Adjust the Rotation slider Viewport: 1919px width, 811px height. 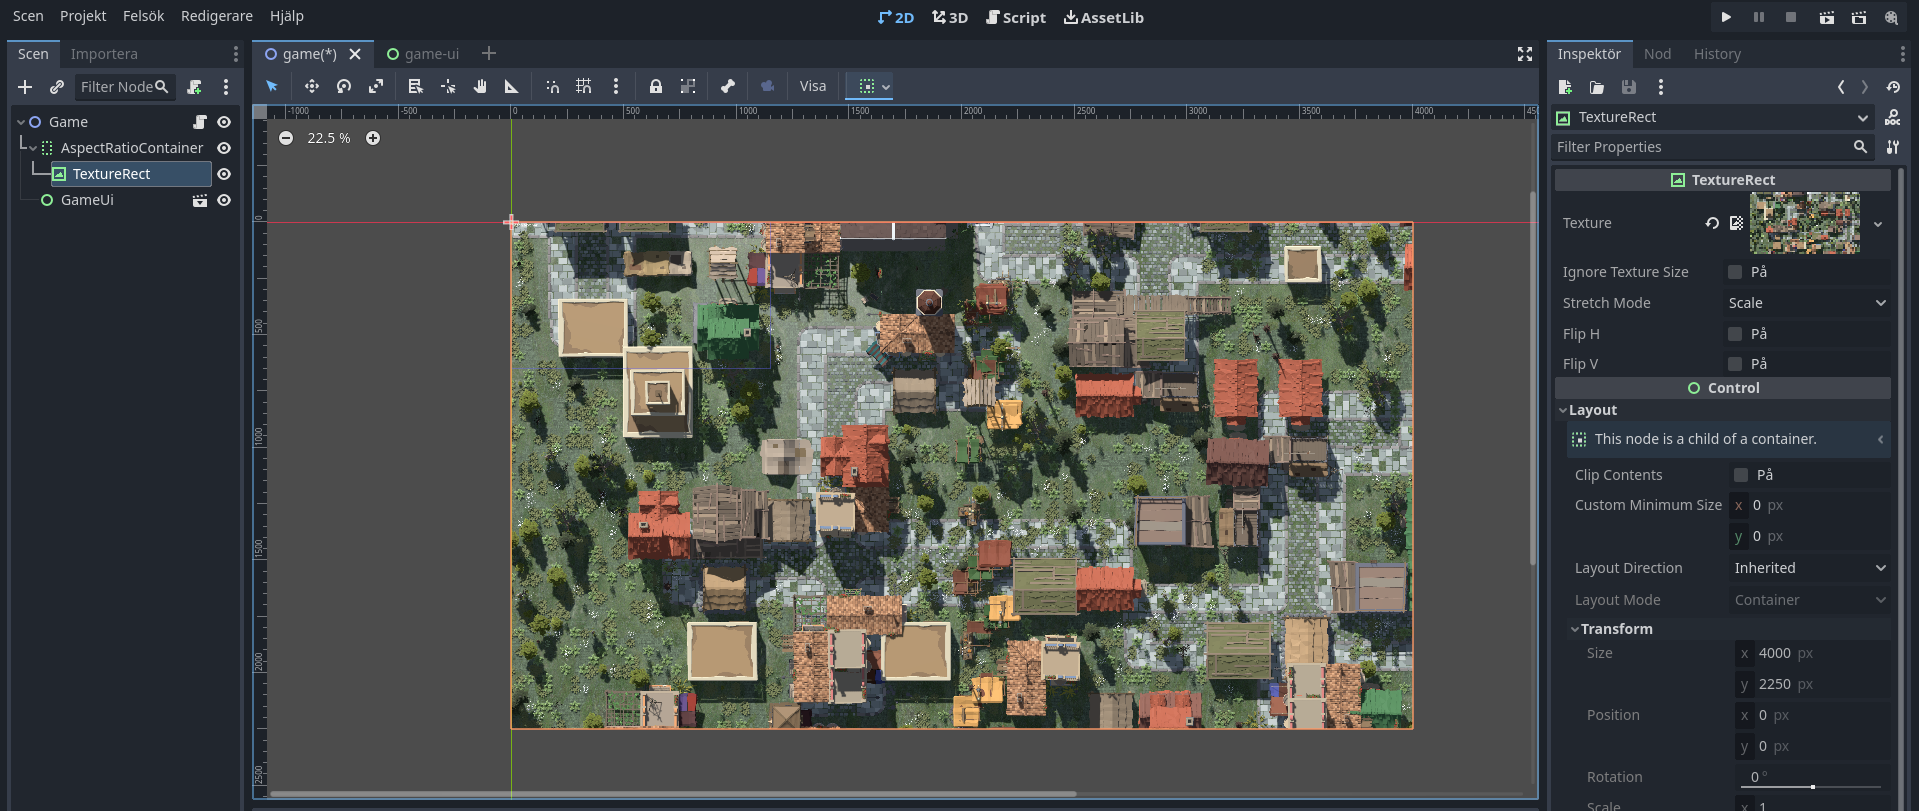tap(1813, 787)
